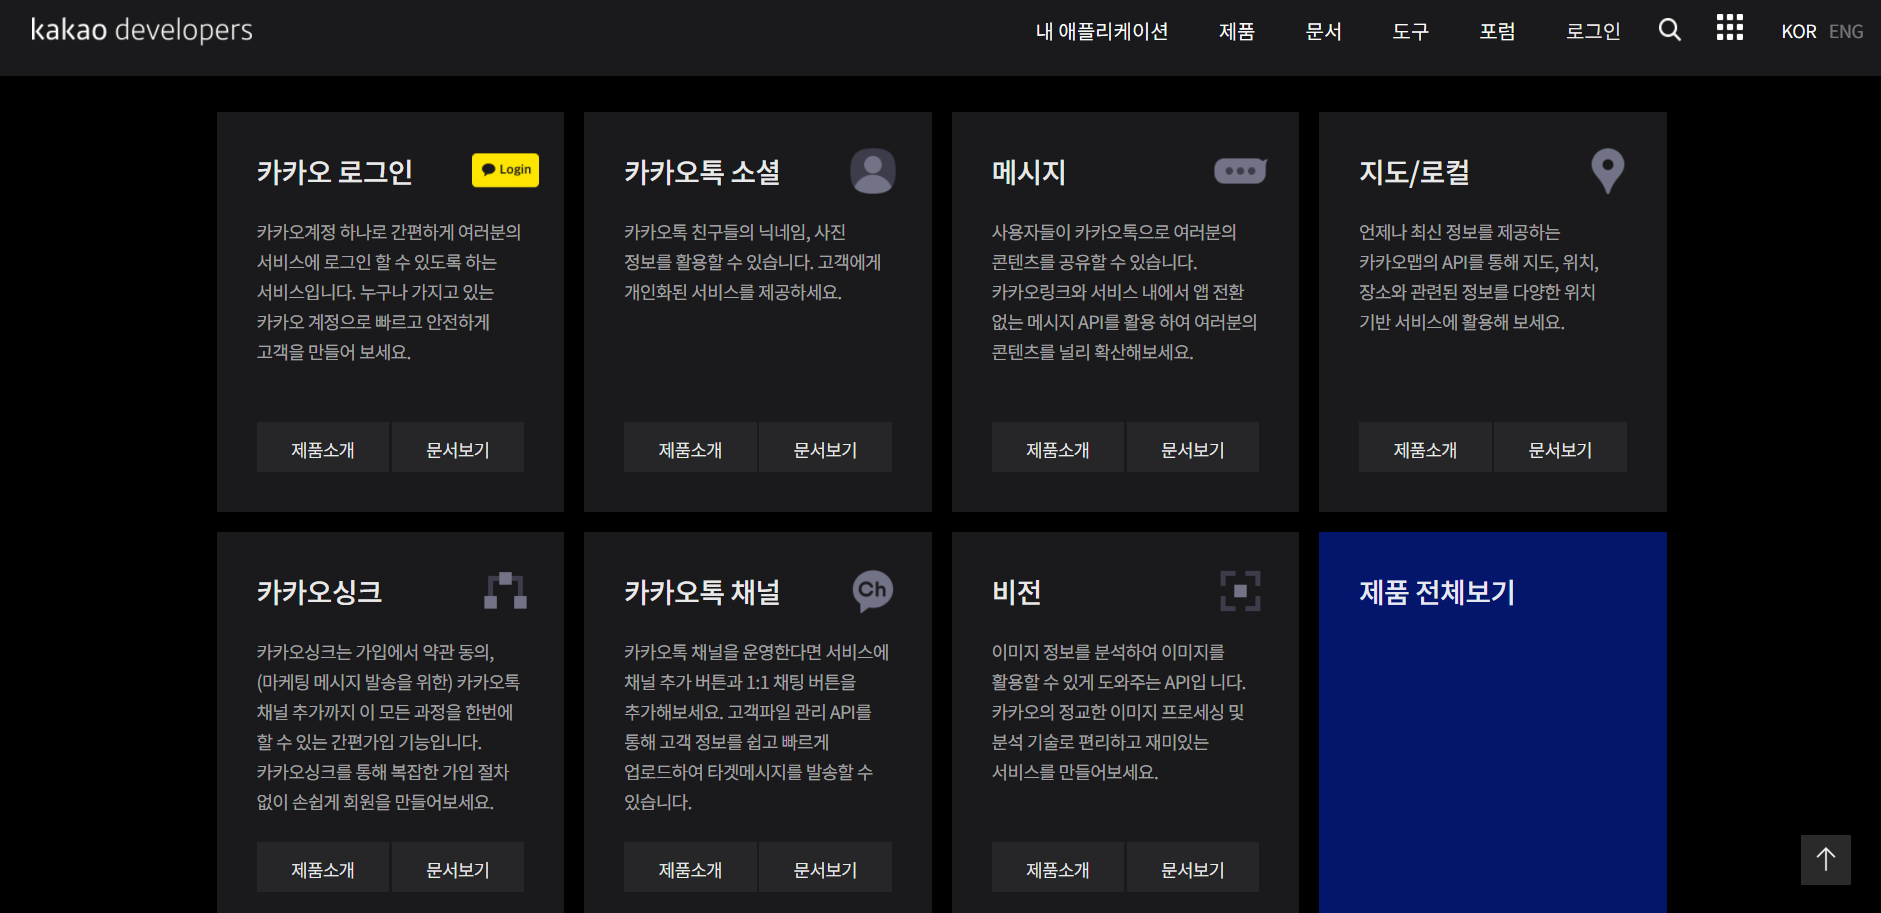Viewport: 1881px width, 913px height.
Task: Click the yellow Kakao Login badge icon
Action: tap(505, 170)
